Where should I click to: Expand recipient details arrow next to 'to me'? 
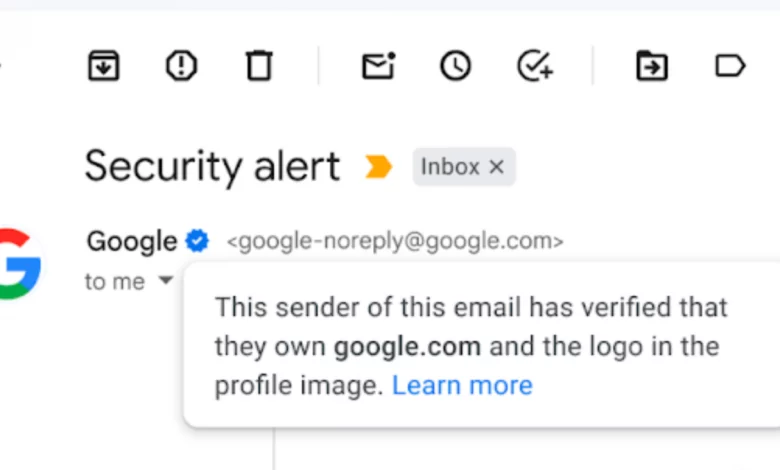(166, 280)
